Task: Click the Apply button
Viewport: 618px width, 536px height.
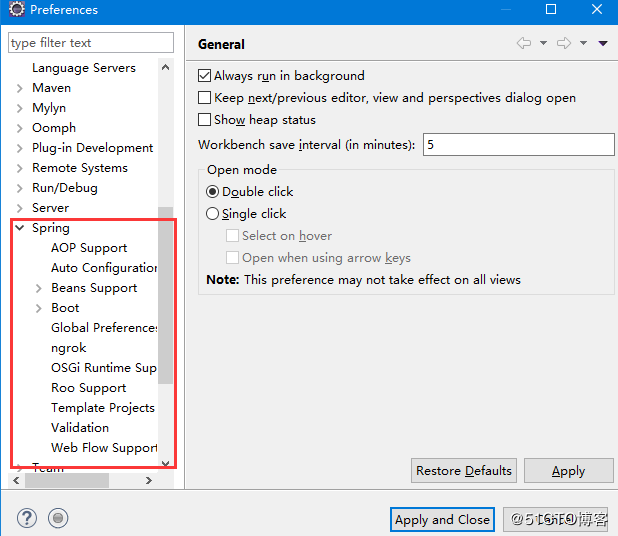Action: (x=569, y=471)
